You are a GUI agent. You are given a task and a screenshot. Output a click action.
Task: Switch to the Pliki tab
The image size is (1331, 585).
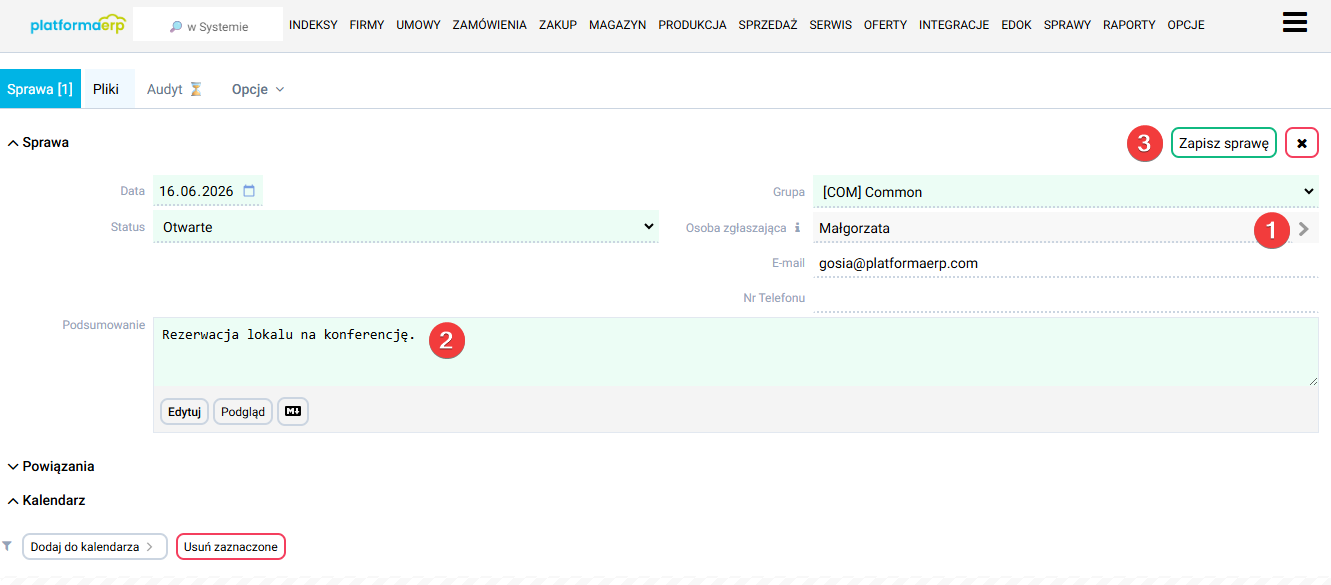tap(106, 89)
